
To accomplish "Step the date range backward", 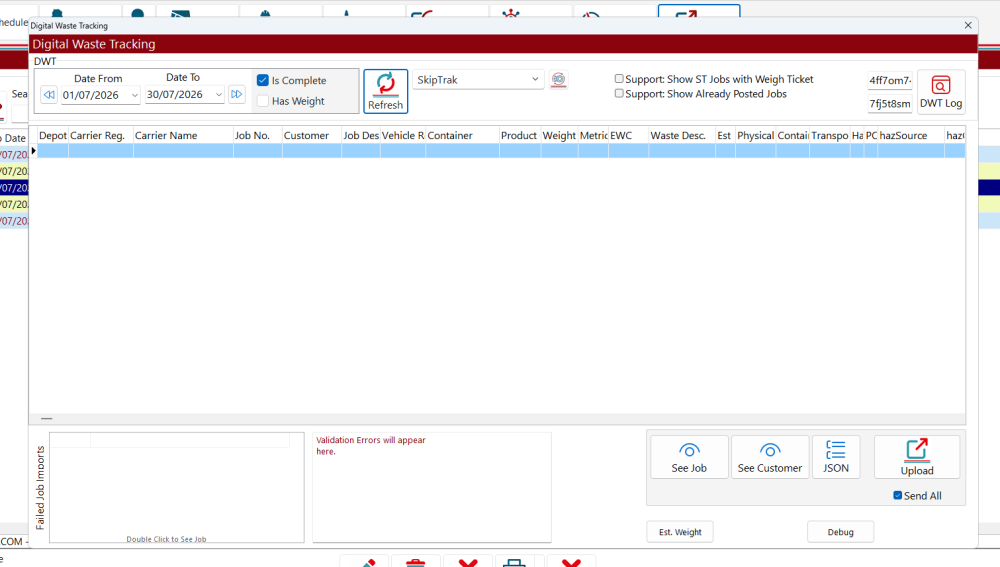I will tap(48, 94).
